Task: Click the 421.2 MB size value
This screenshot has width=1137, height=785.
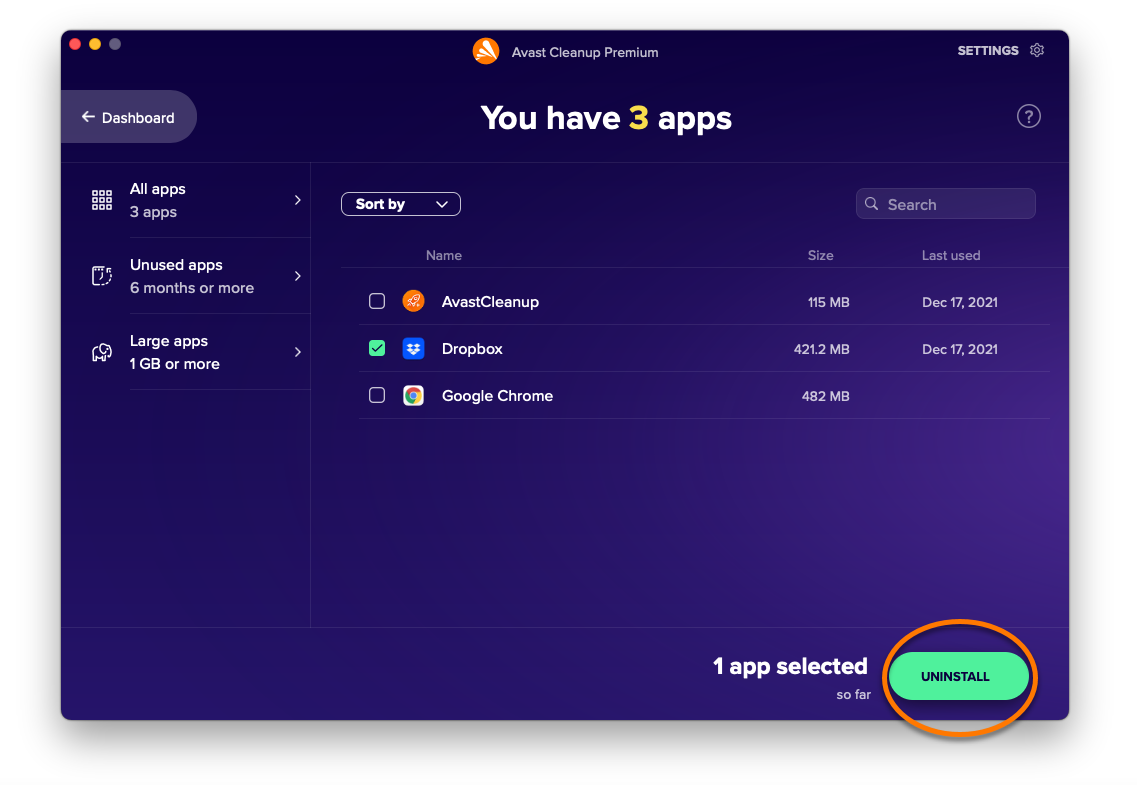Action: pos(822,349)
